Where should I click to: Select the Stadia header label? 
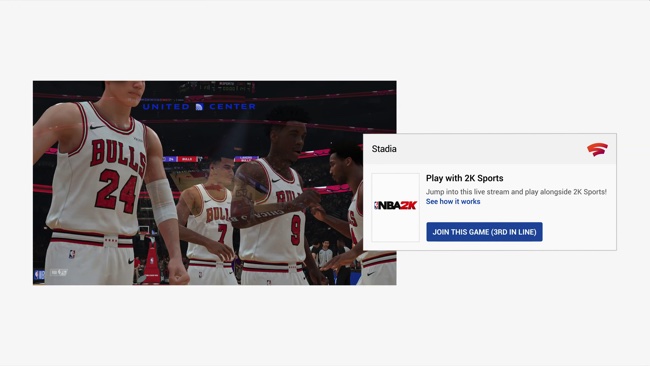click(x=384, y=149)
